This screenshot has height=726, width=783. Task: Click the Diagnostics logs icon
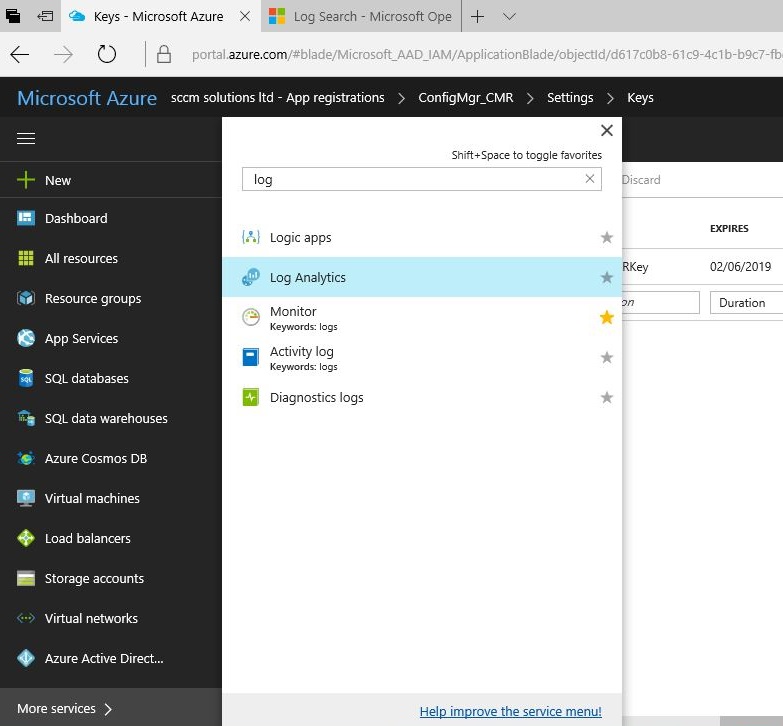click(251, 397)
